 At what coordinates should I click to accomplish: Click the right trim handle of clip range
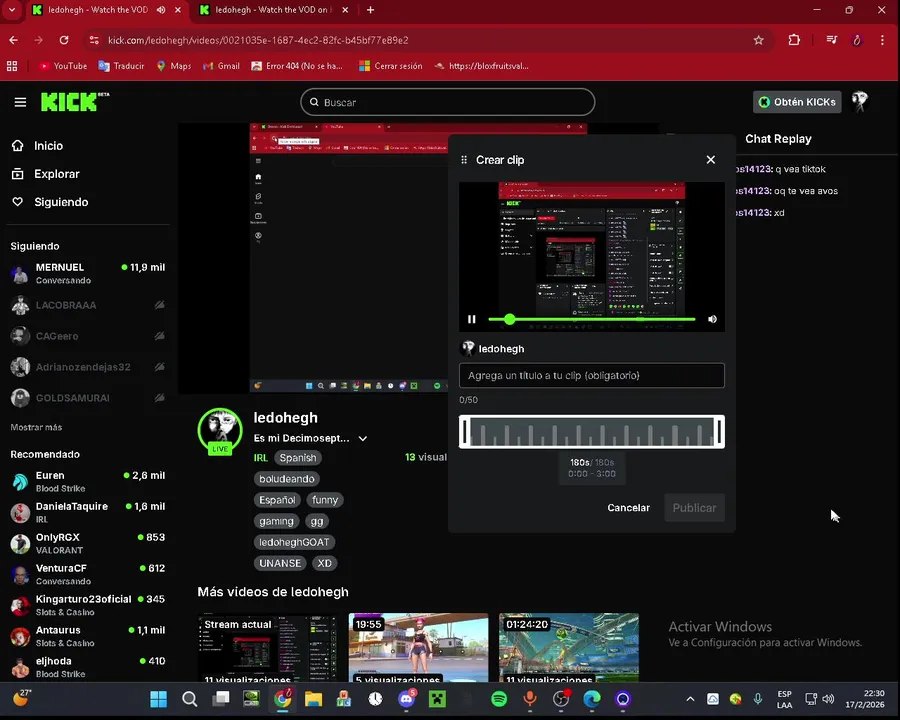(718, 432)
